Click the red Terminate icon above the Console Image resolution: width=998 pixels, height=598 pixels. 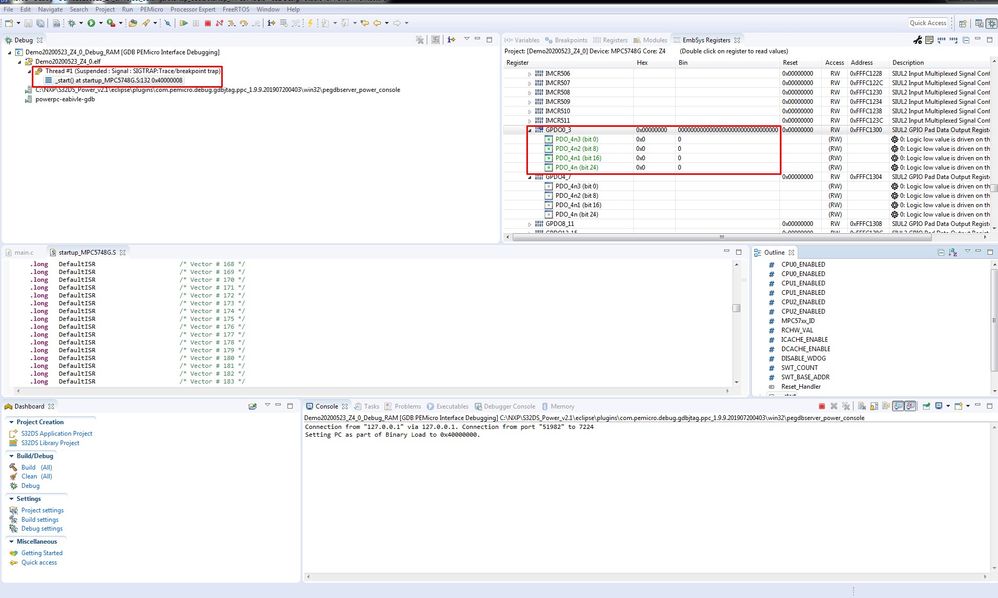(820, 405)
